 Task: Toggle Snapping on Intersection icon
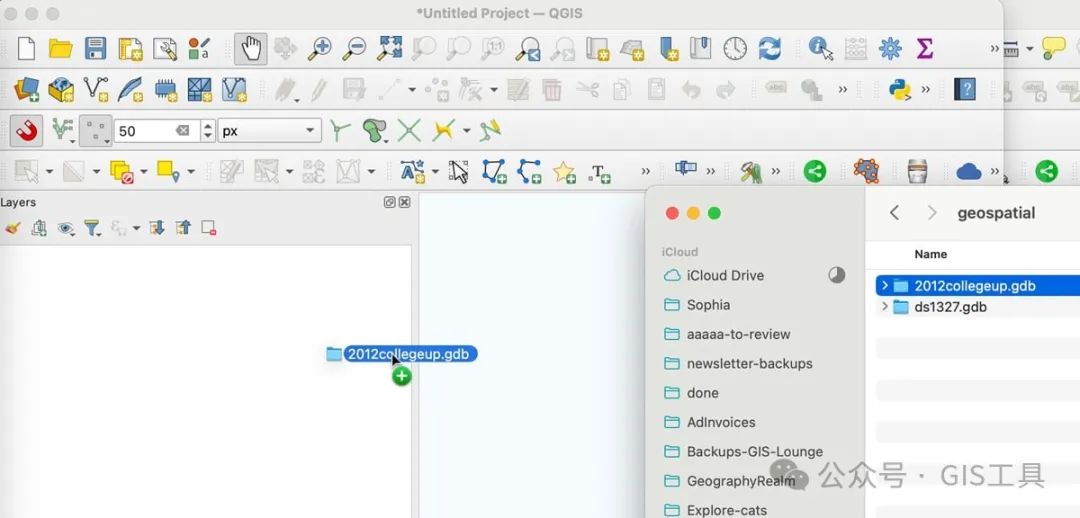(x=409, y=130)
